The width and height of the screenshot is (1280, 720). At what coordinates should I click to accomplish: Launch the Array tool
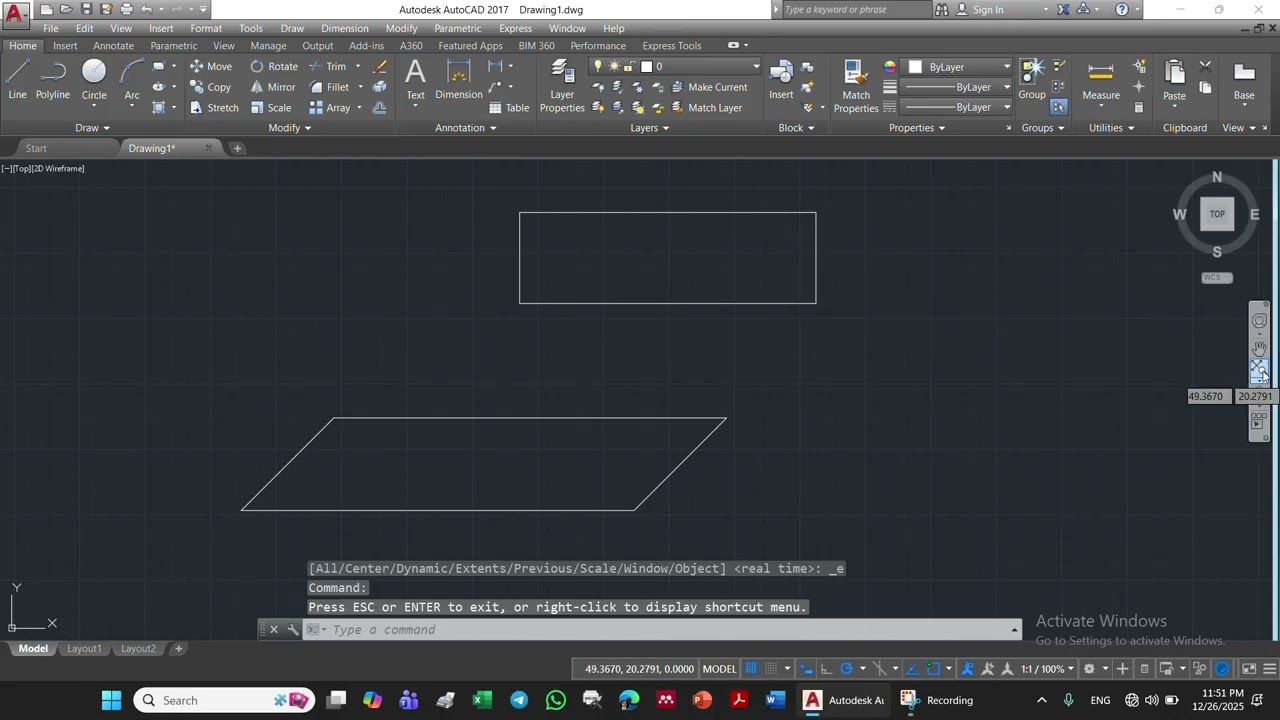click(x=330, y=108)
